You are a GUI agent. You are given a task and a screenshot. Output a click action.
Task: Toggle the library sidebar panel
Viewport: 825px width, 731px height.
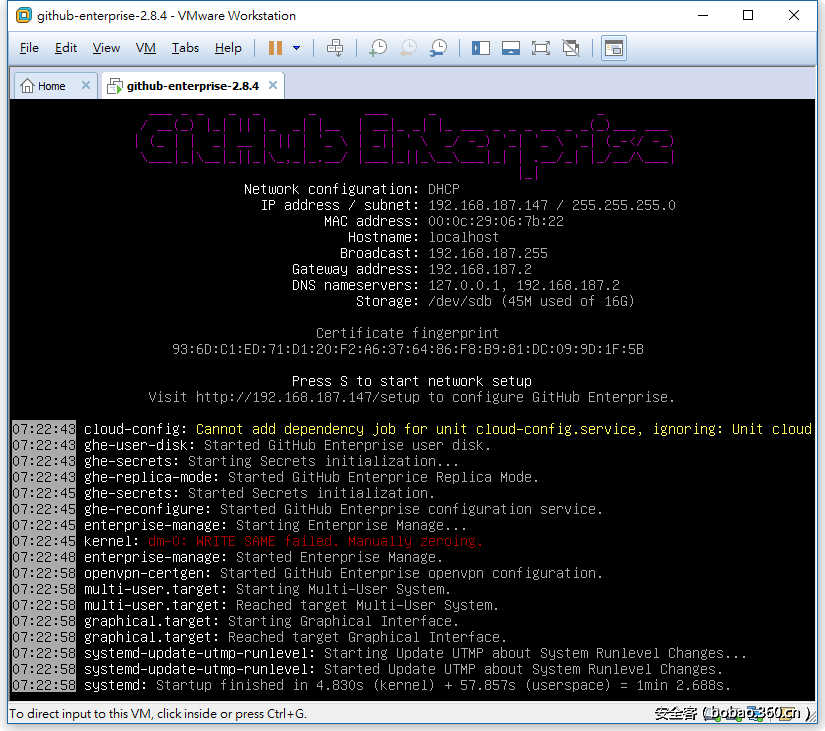click(x=481, y=47)
